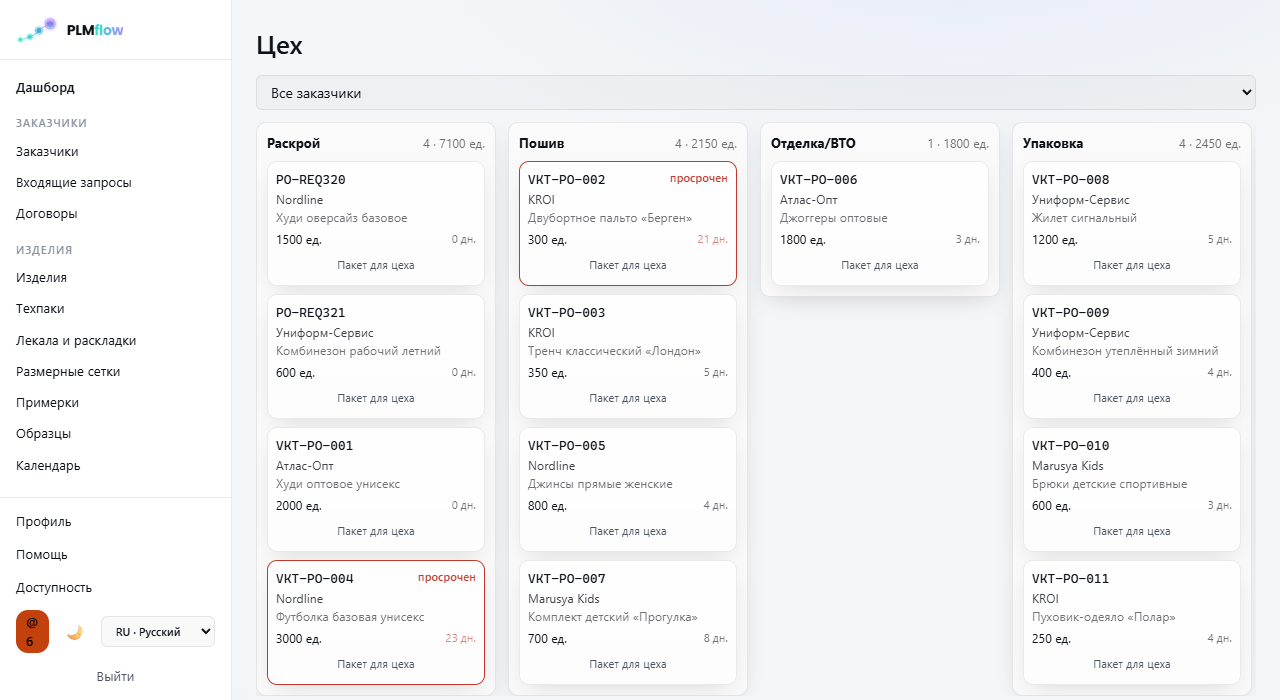Image resolution: width=1280 pixels, height=700 pixels.
Task: Click the "Упаковка" column header
Action: click(x=1053, y=144)
